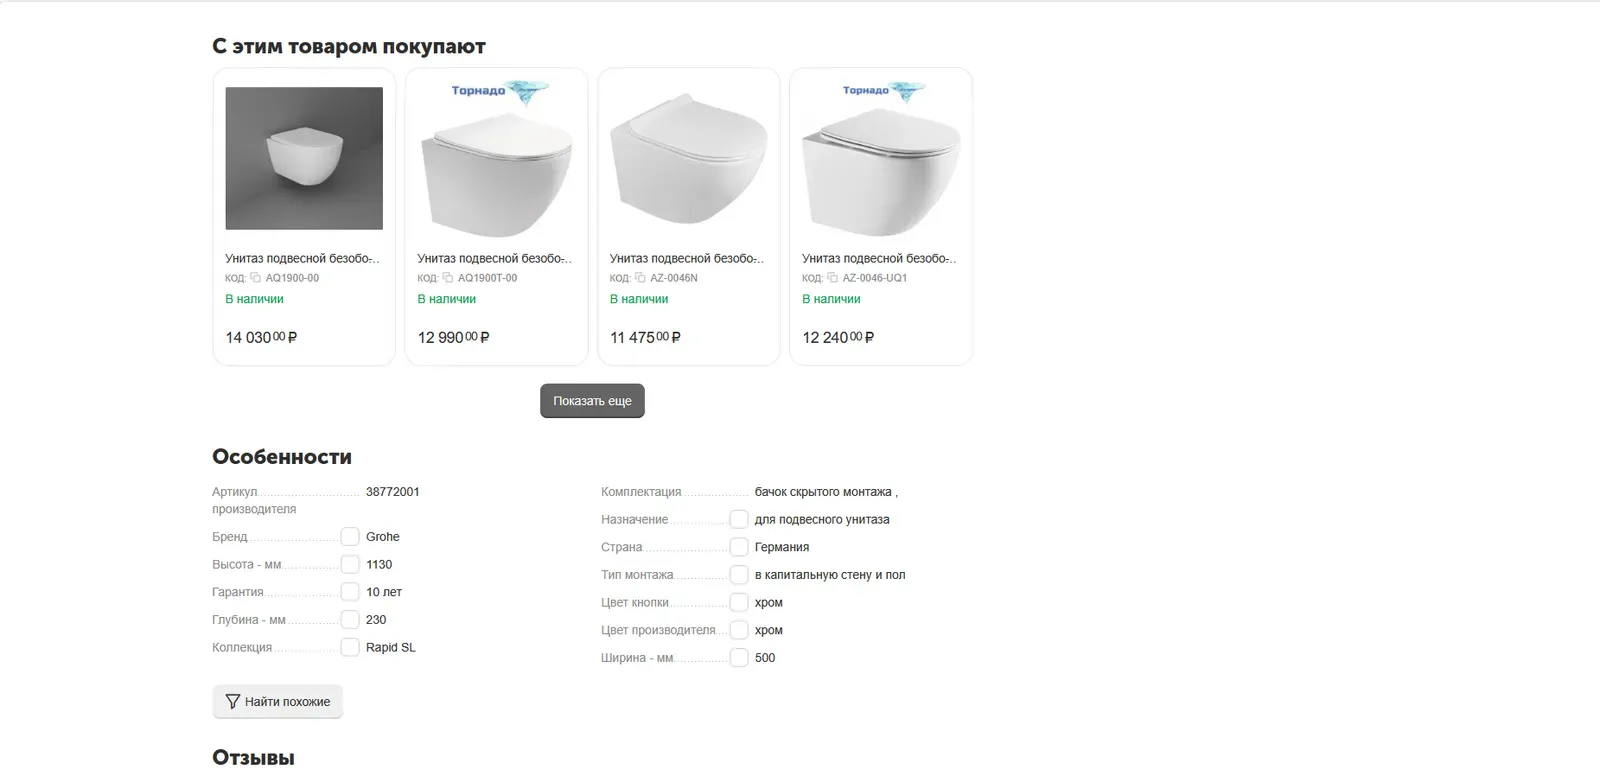
Task: Check the Цвет кнопки хром checkbox
Action: click(x=739, y=603)
